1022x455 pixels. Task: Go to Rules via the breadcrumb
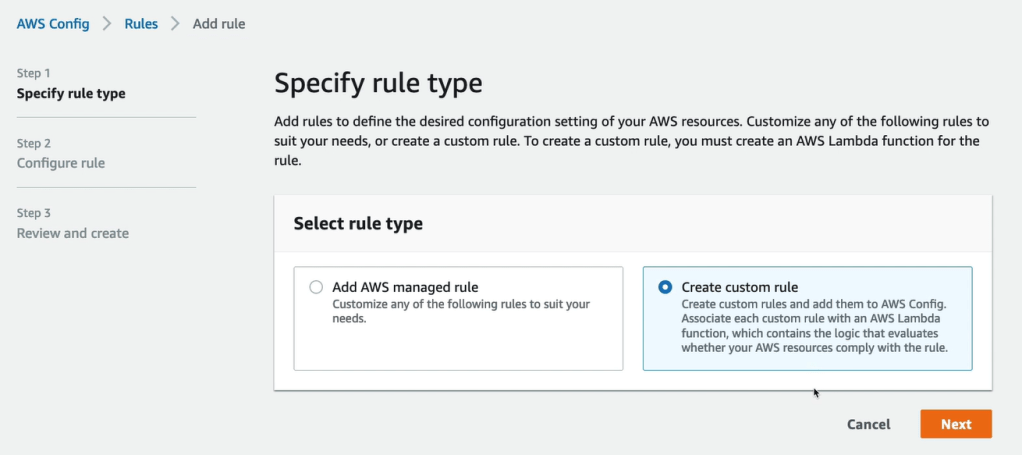[x=141, y=23]
